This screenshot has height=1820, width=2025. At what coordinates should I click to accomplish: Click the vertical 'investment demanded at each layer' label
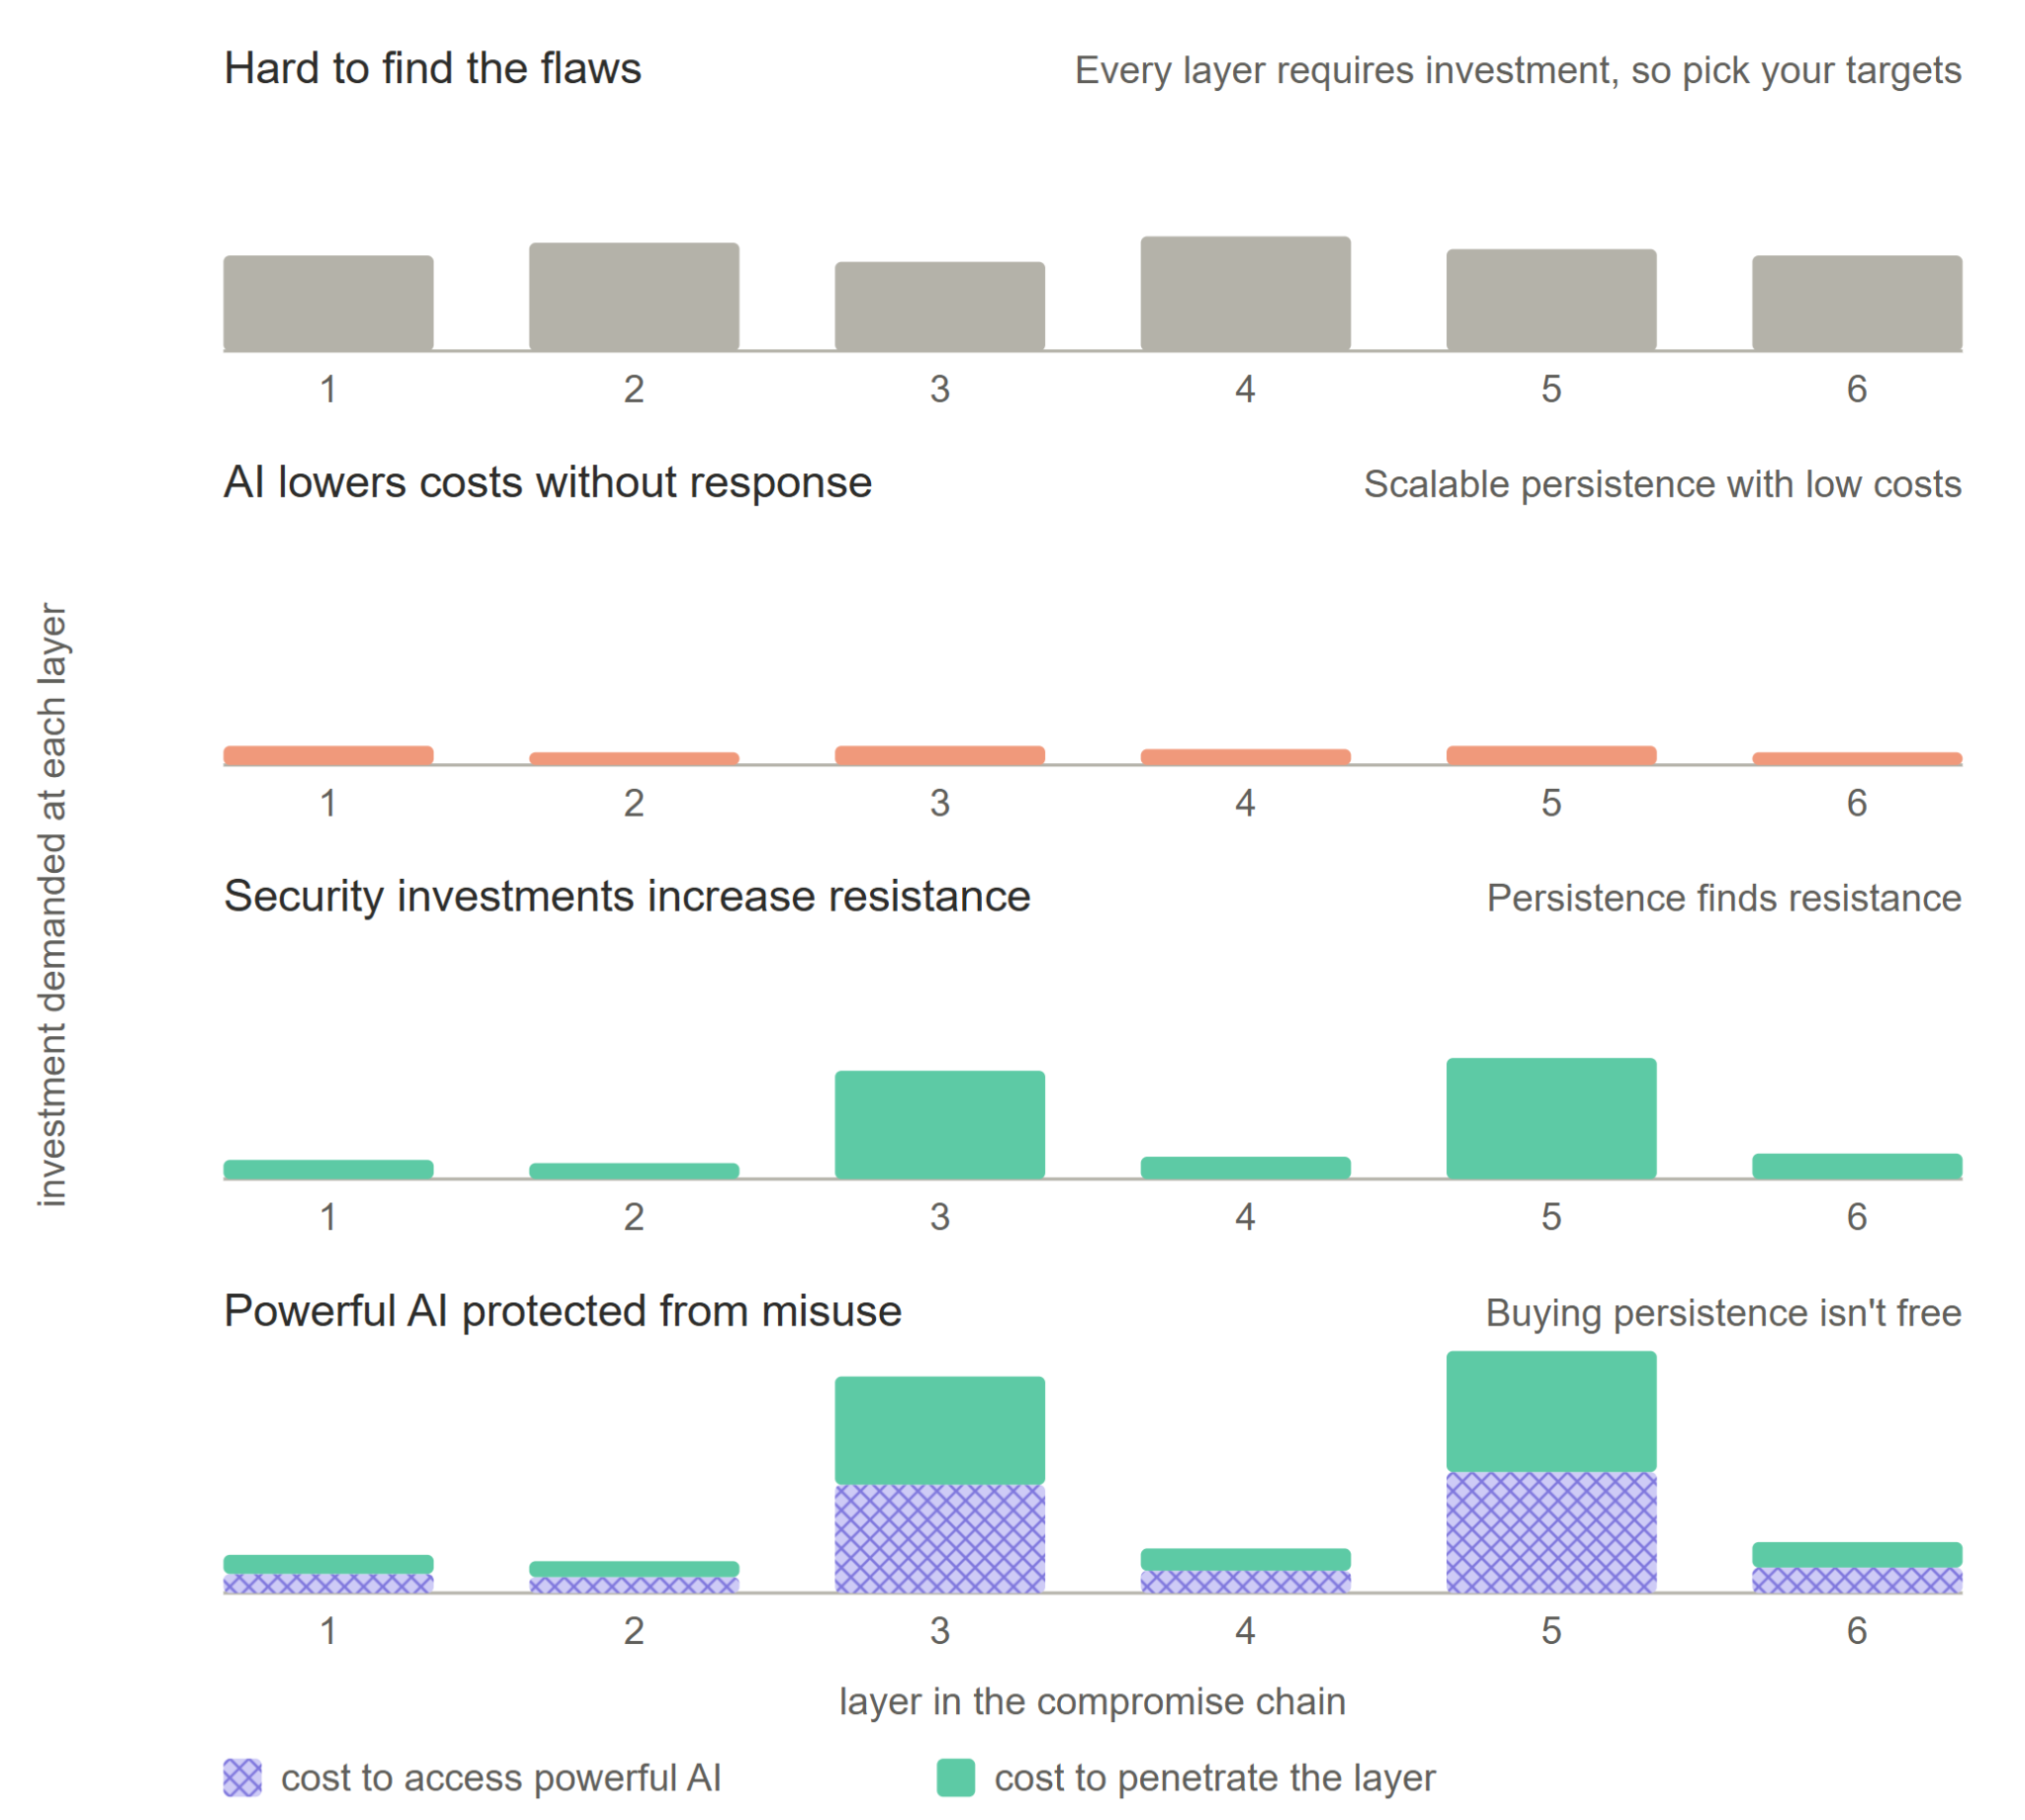point(52,904)
